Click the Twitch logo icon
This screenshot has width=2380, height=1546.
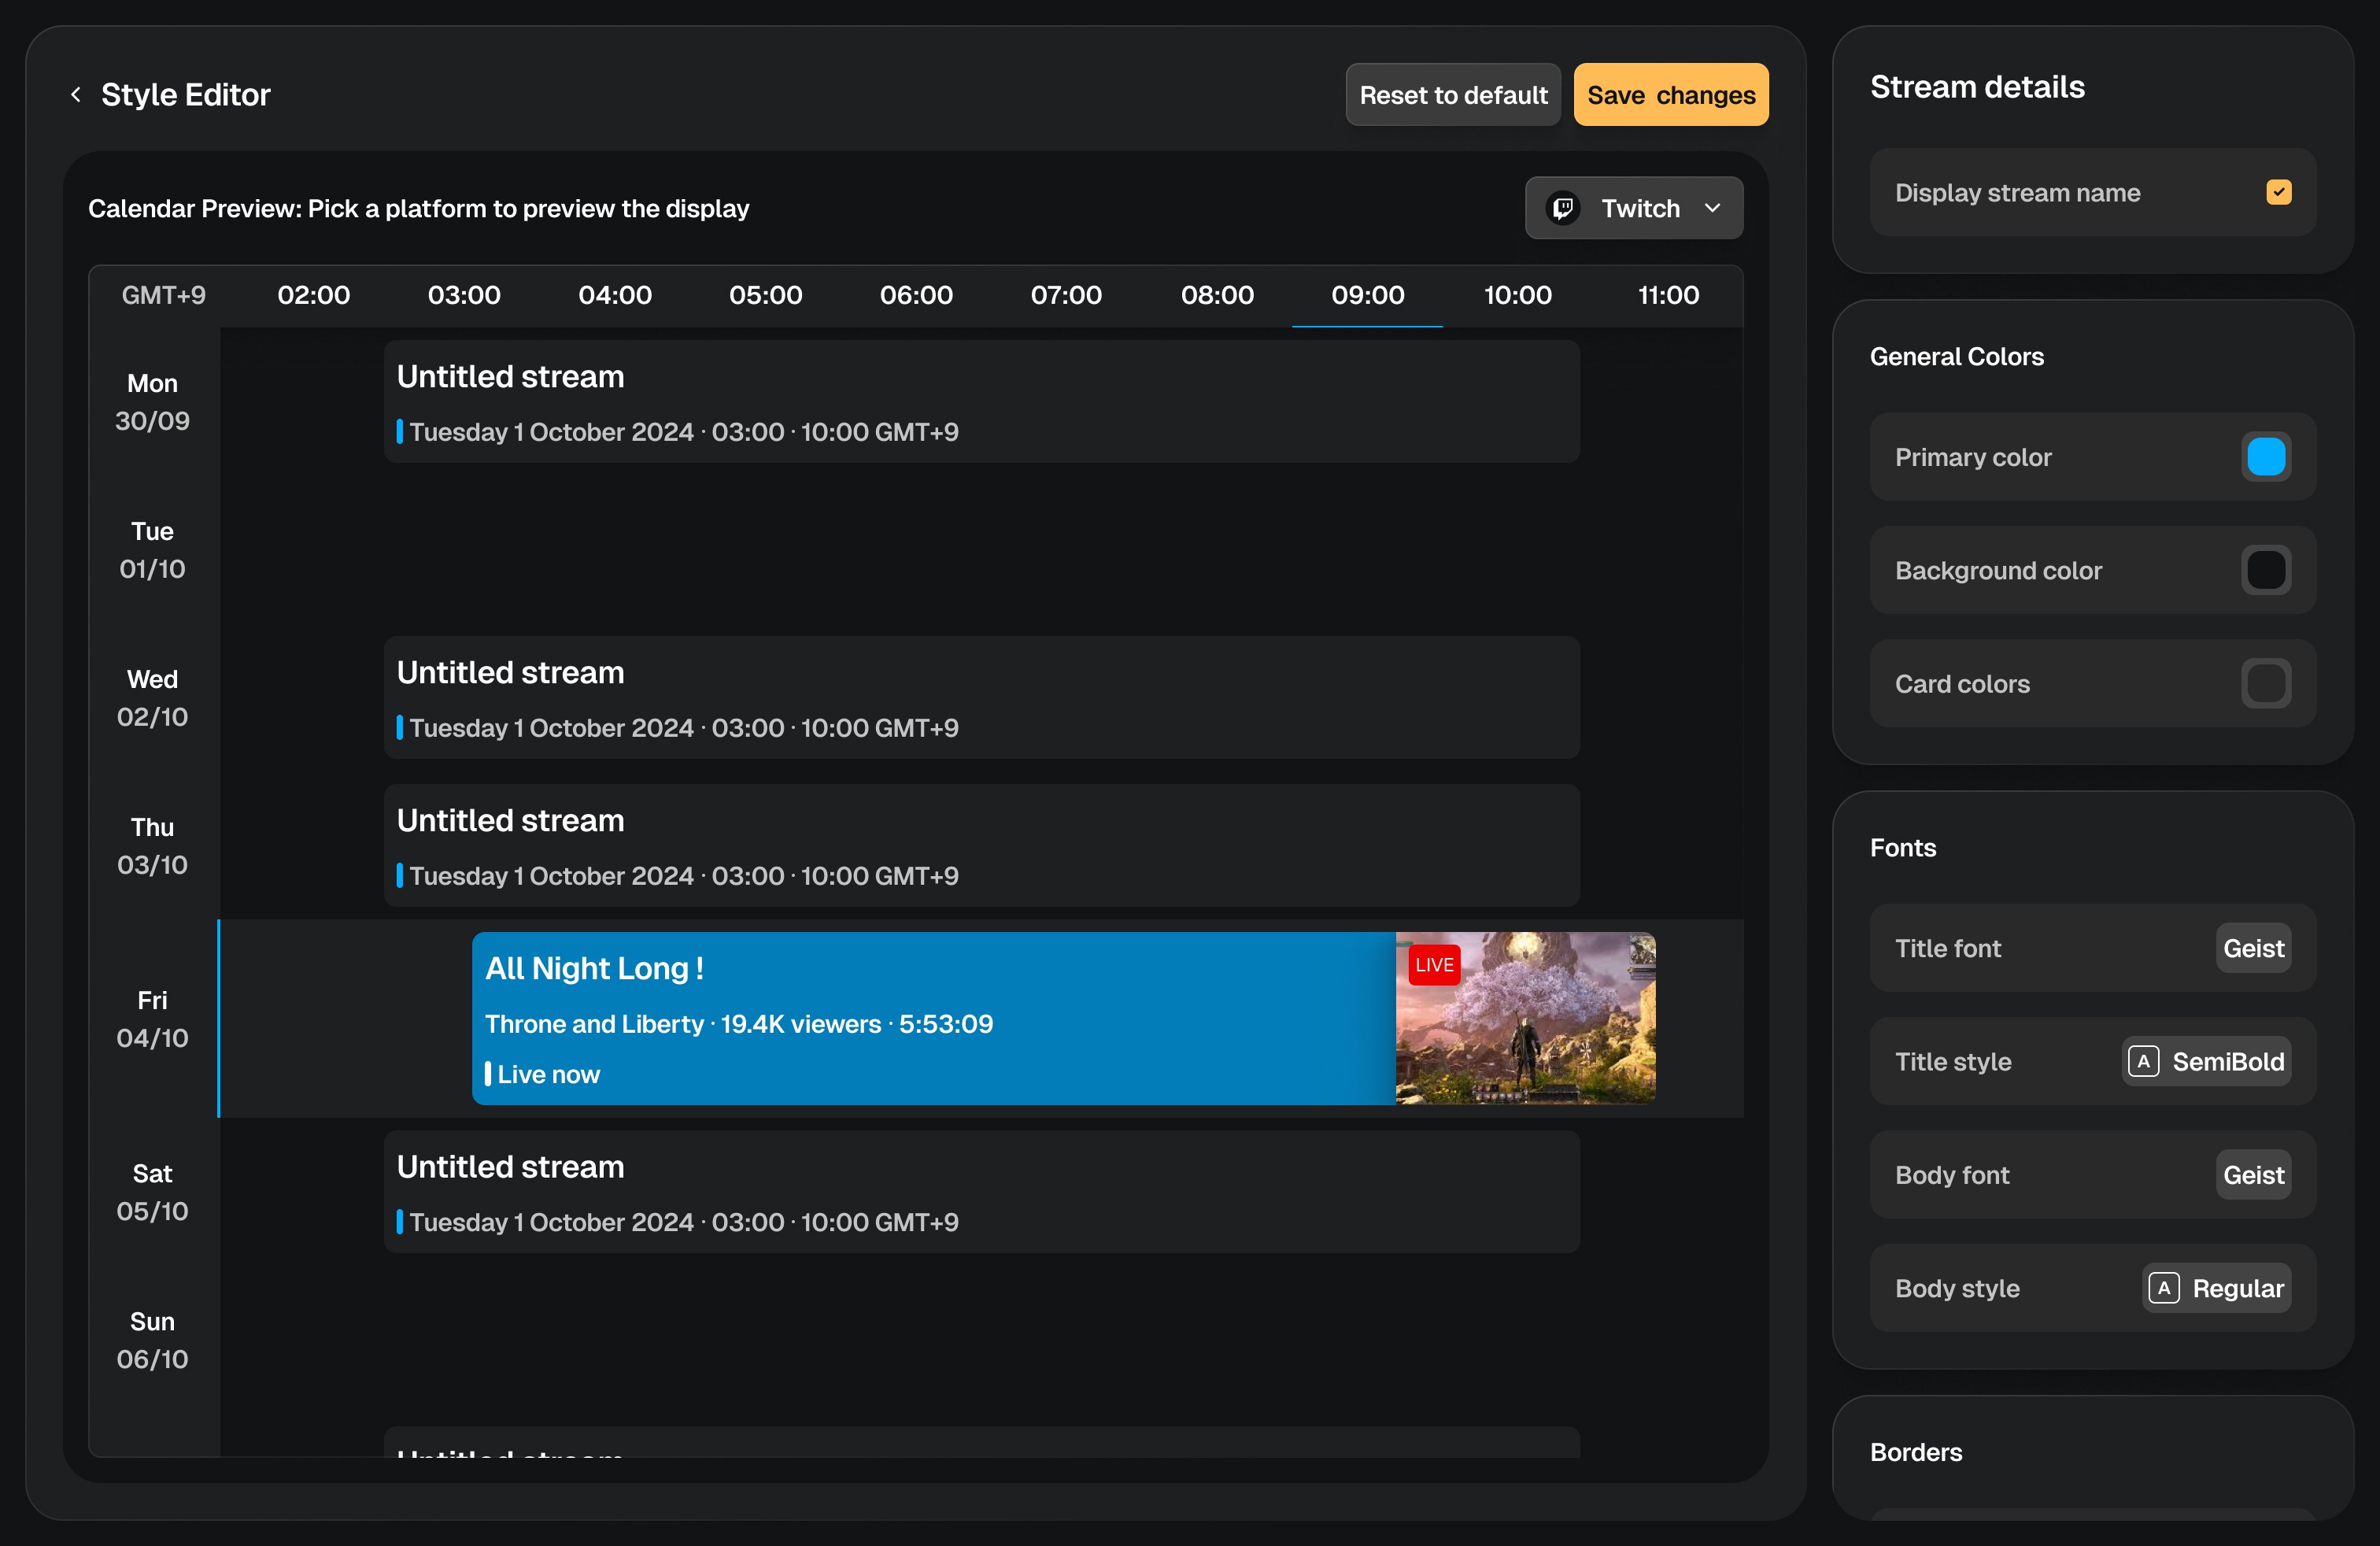tap(1563, 208)
